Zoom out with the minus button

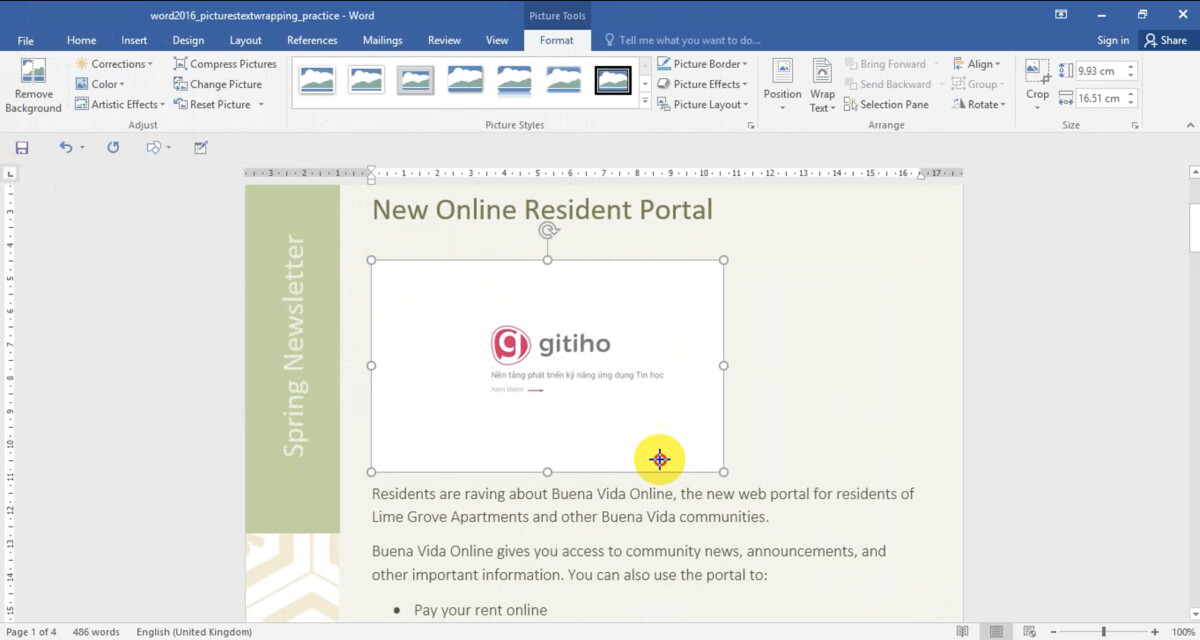[x=1053, y=632]
